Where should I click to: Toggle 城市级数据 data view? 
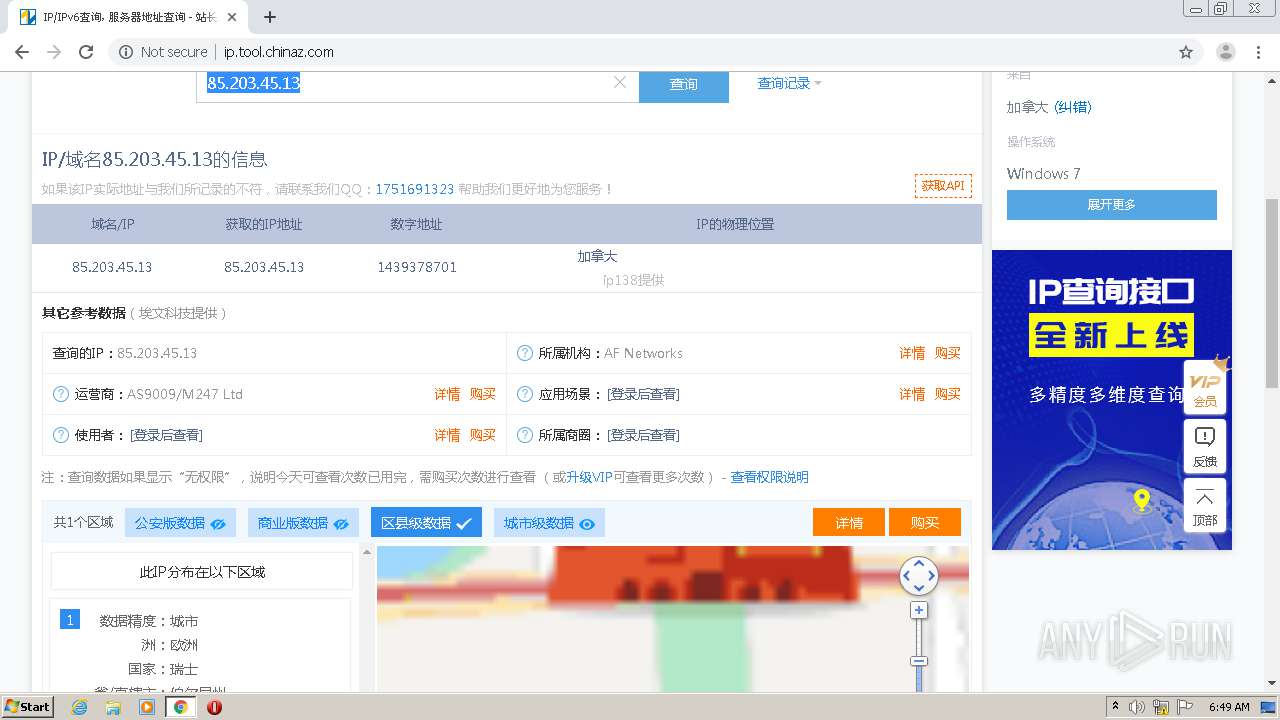[x=549, y=523]
